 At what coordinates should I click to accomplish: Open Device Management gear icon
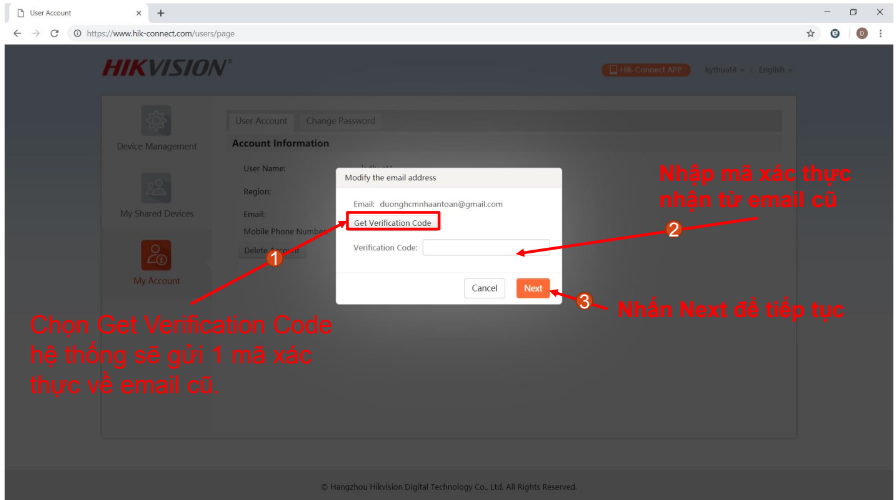coord(155,122)
